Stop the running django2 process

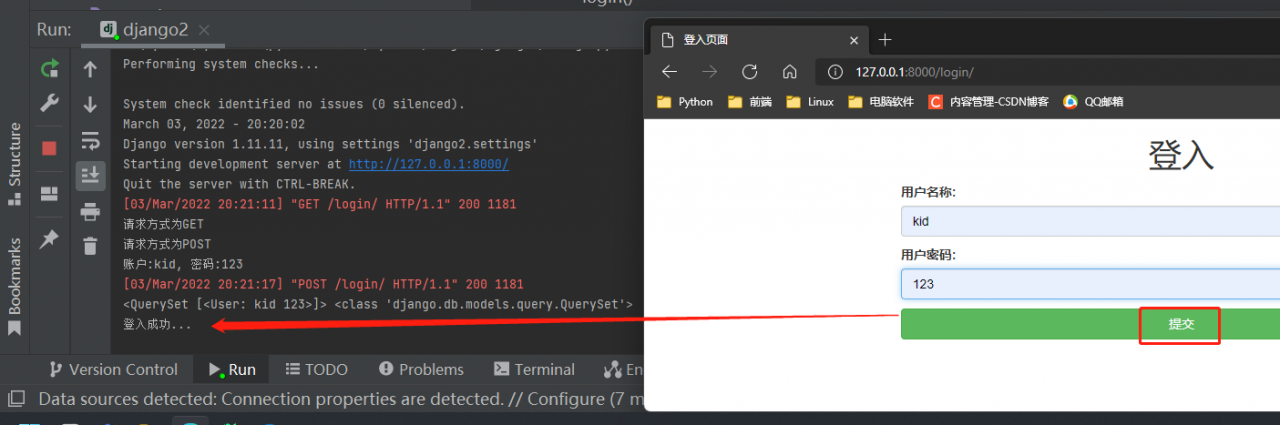(49, 148)
